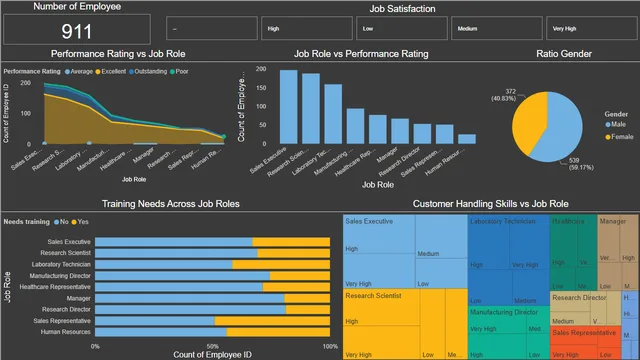This screenshot has height=360, width=640.
Task: Click the 539 (59.17%) pie label
Action: pyautogui.click(x=581, y=164)
